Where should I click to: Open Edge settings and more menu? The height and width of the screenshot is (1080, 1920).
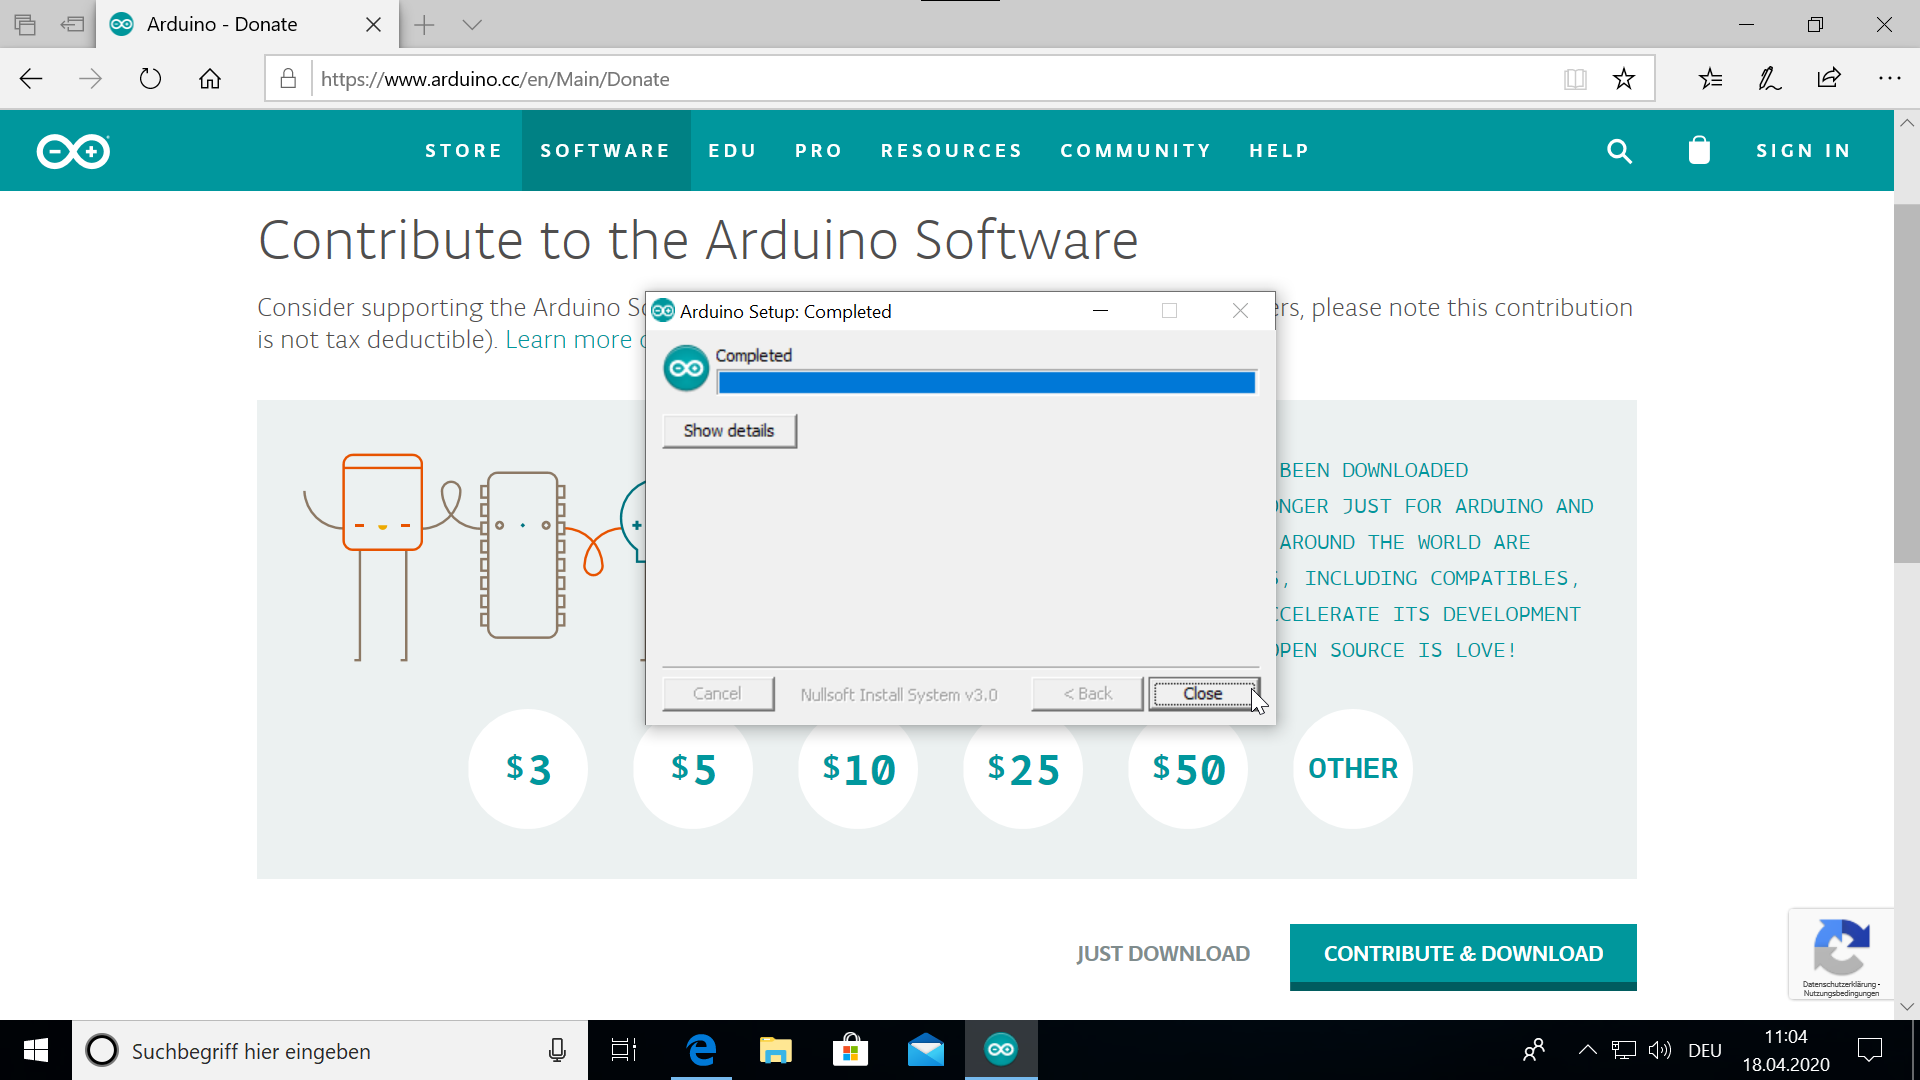point(1889,78)
